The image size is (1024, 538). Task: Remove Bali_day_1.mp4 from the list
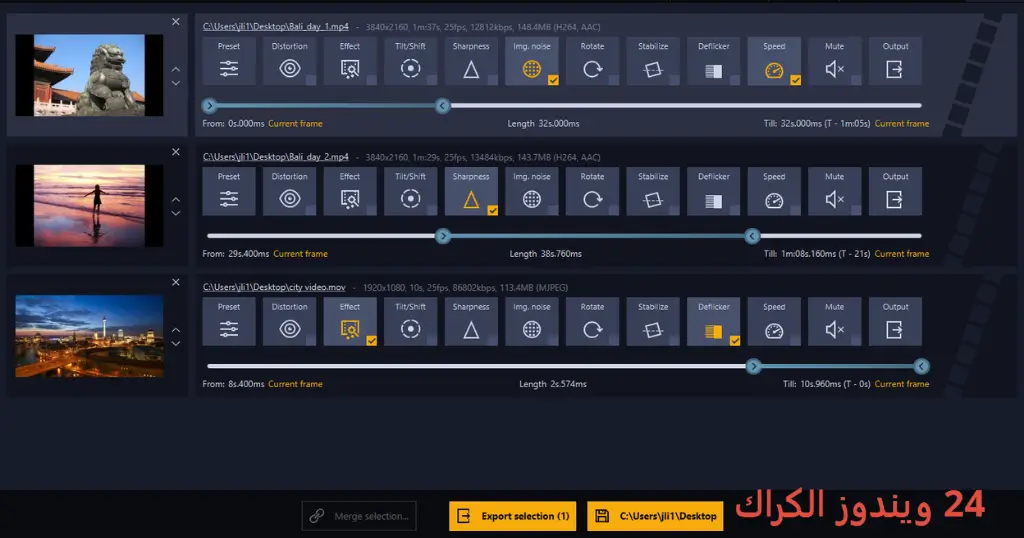[x=176, y=22]
